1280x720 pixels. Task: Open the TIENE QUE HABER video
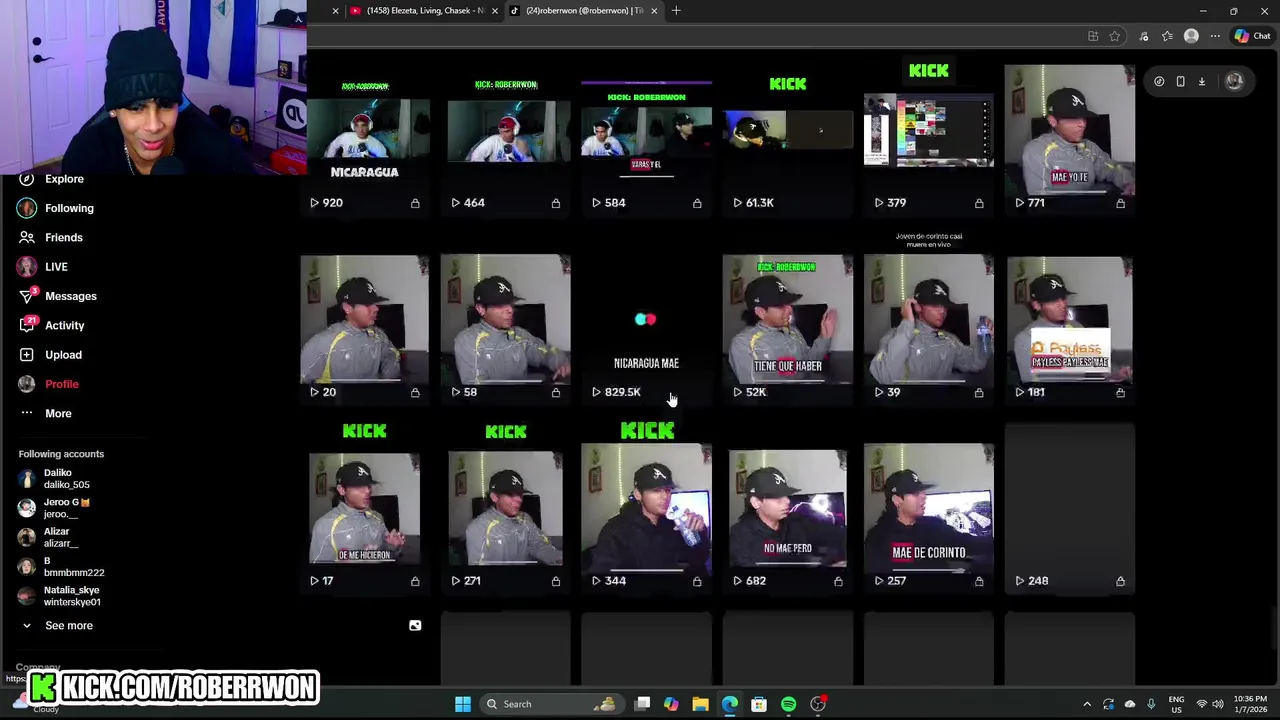pos(788,318)
